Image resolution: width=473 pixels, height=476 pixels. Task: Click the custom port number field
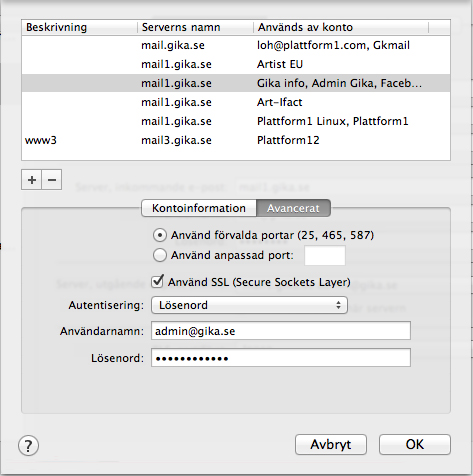325,256
